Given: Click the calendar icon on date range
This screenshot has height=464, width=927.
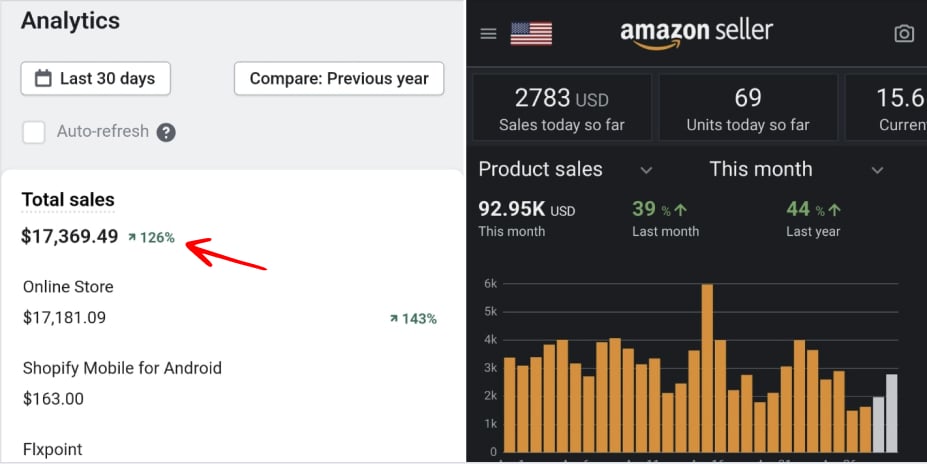Looking at the screenshot, I should 43,78.
